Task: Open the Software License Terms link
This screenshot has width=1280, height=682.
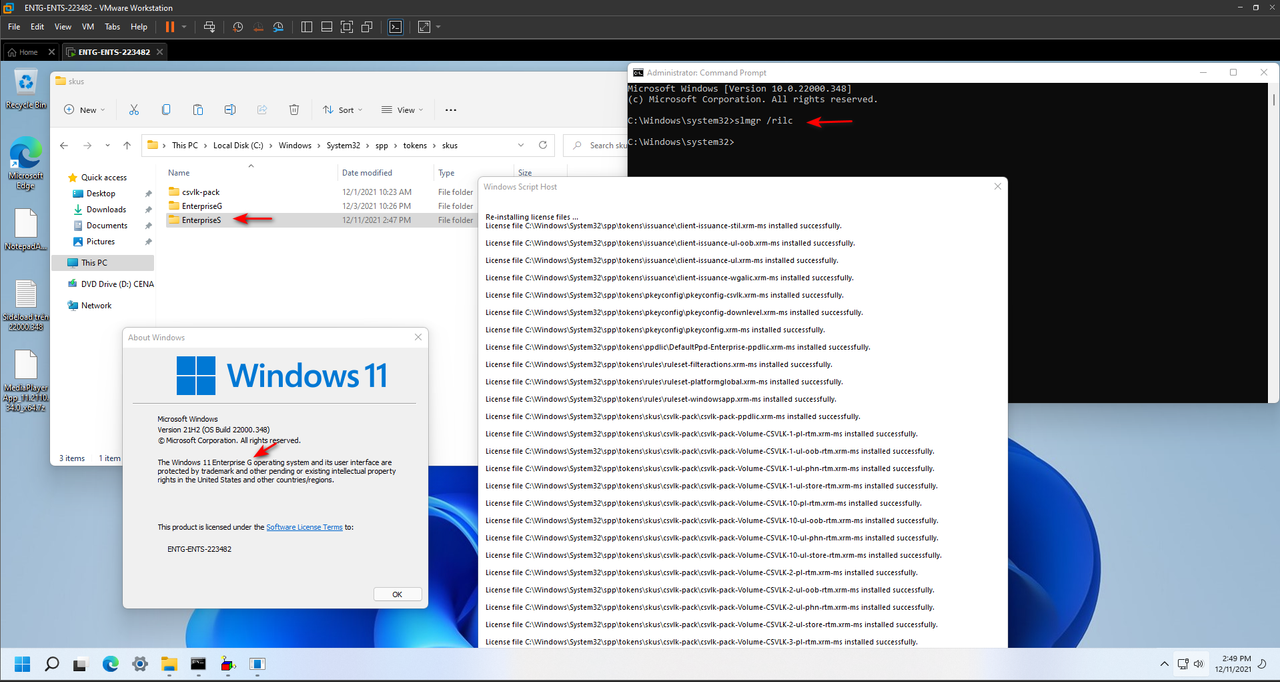Action: click(304, 527)
